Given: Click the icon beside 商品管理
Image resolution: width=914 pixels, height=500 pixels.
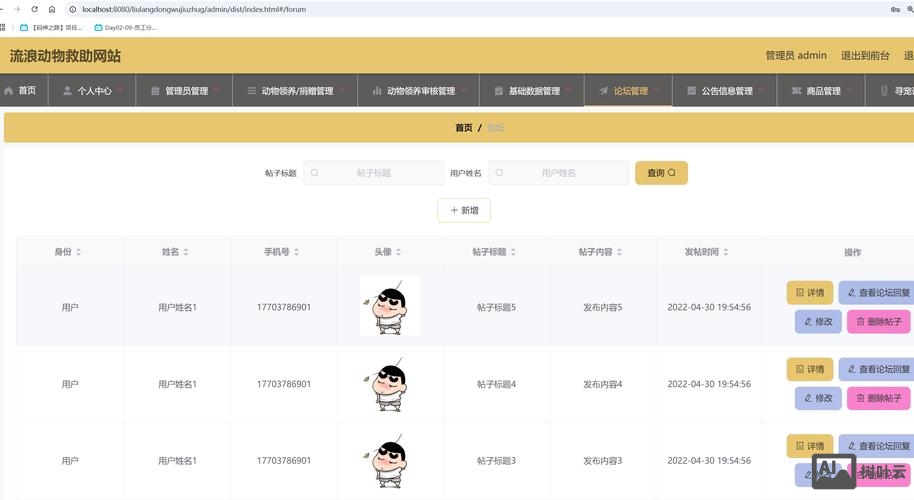Looking at the screenshot, I should (796, 90).
